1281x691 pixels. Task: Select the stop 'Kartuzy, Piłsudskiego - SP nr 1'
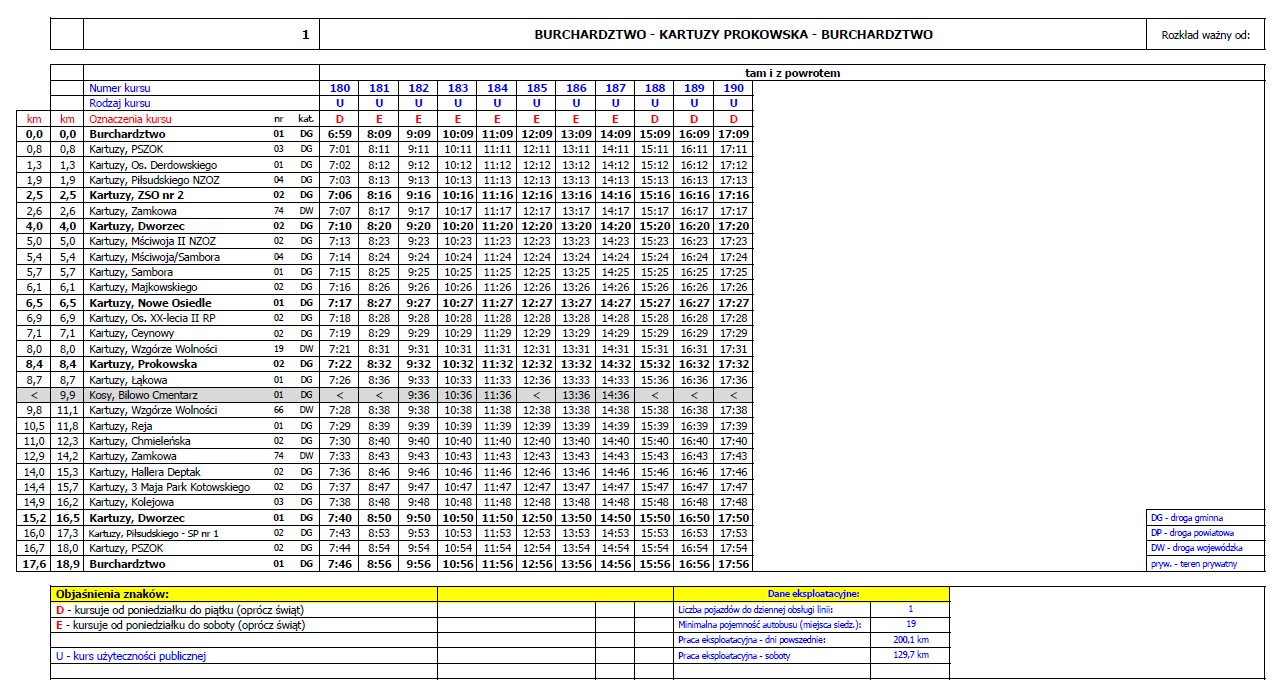click(154, 533)
